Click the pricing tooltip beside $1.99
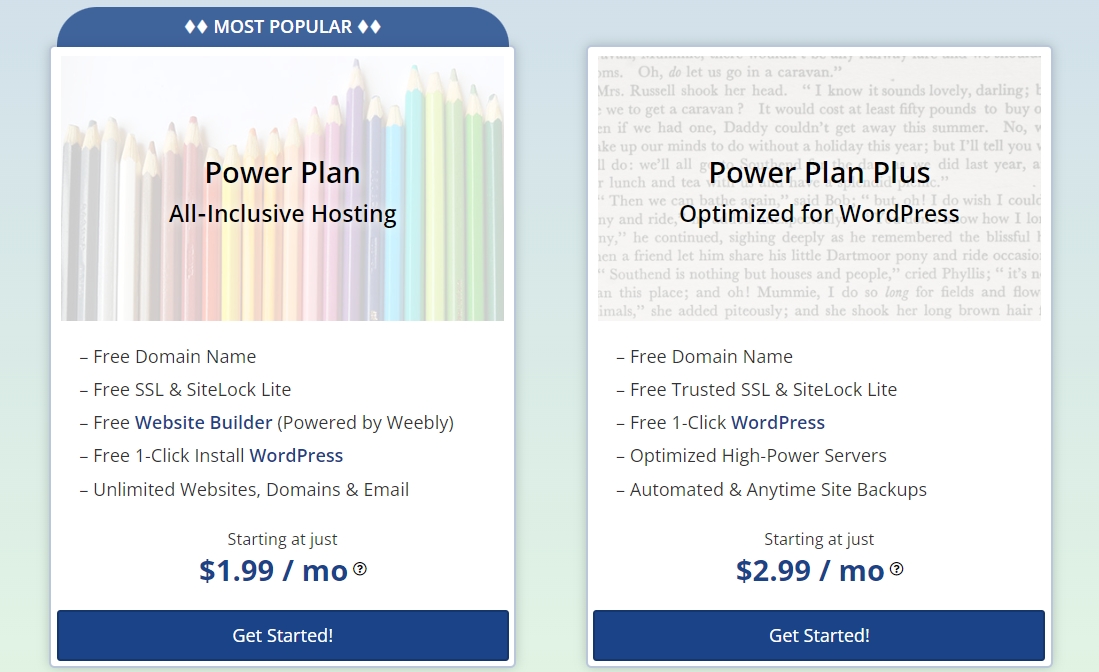The image size is (1099, 672). tap(360, 570)
